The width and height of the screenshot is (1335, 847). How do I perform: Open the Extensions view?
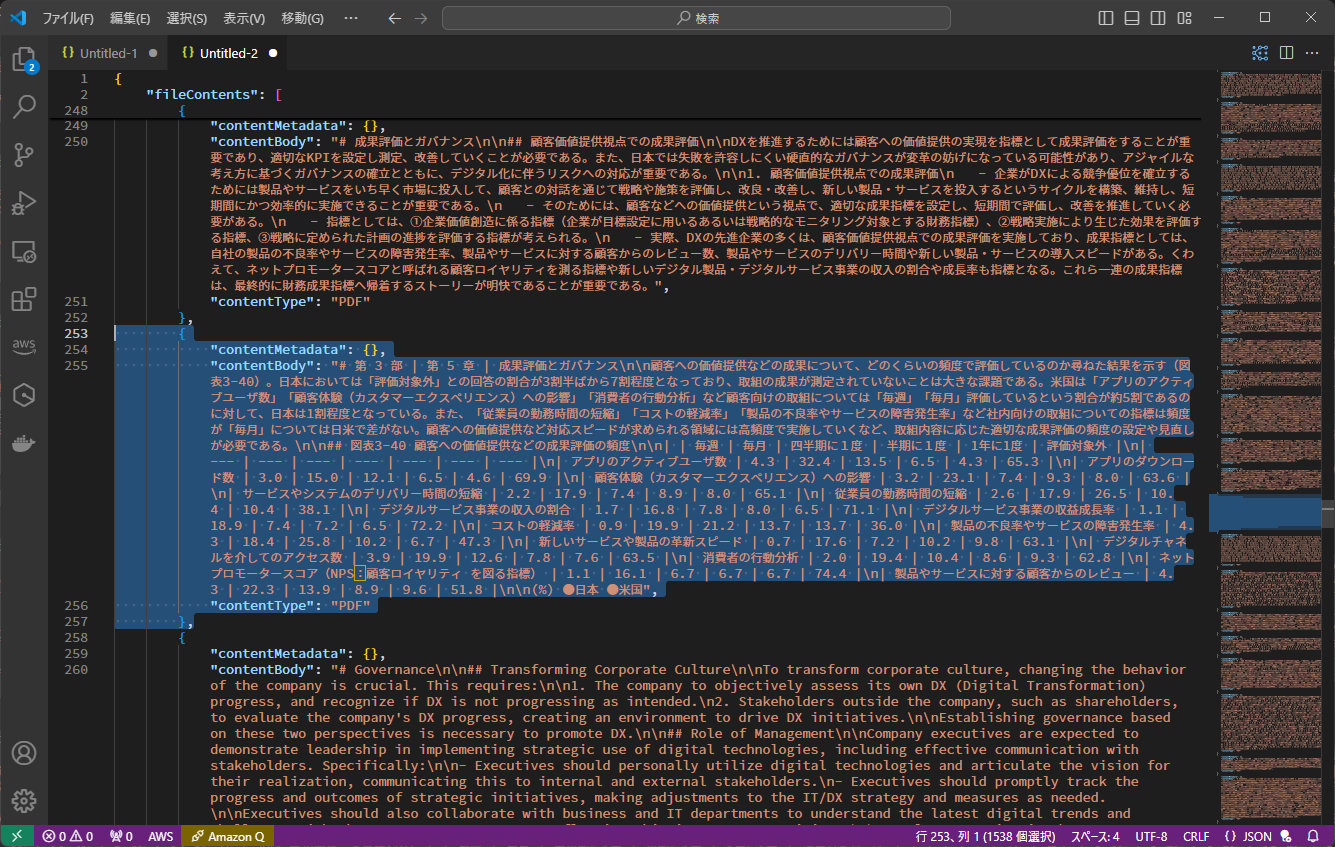pyautogui.click(x=24, y=299)
